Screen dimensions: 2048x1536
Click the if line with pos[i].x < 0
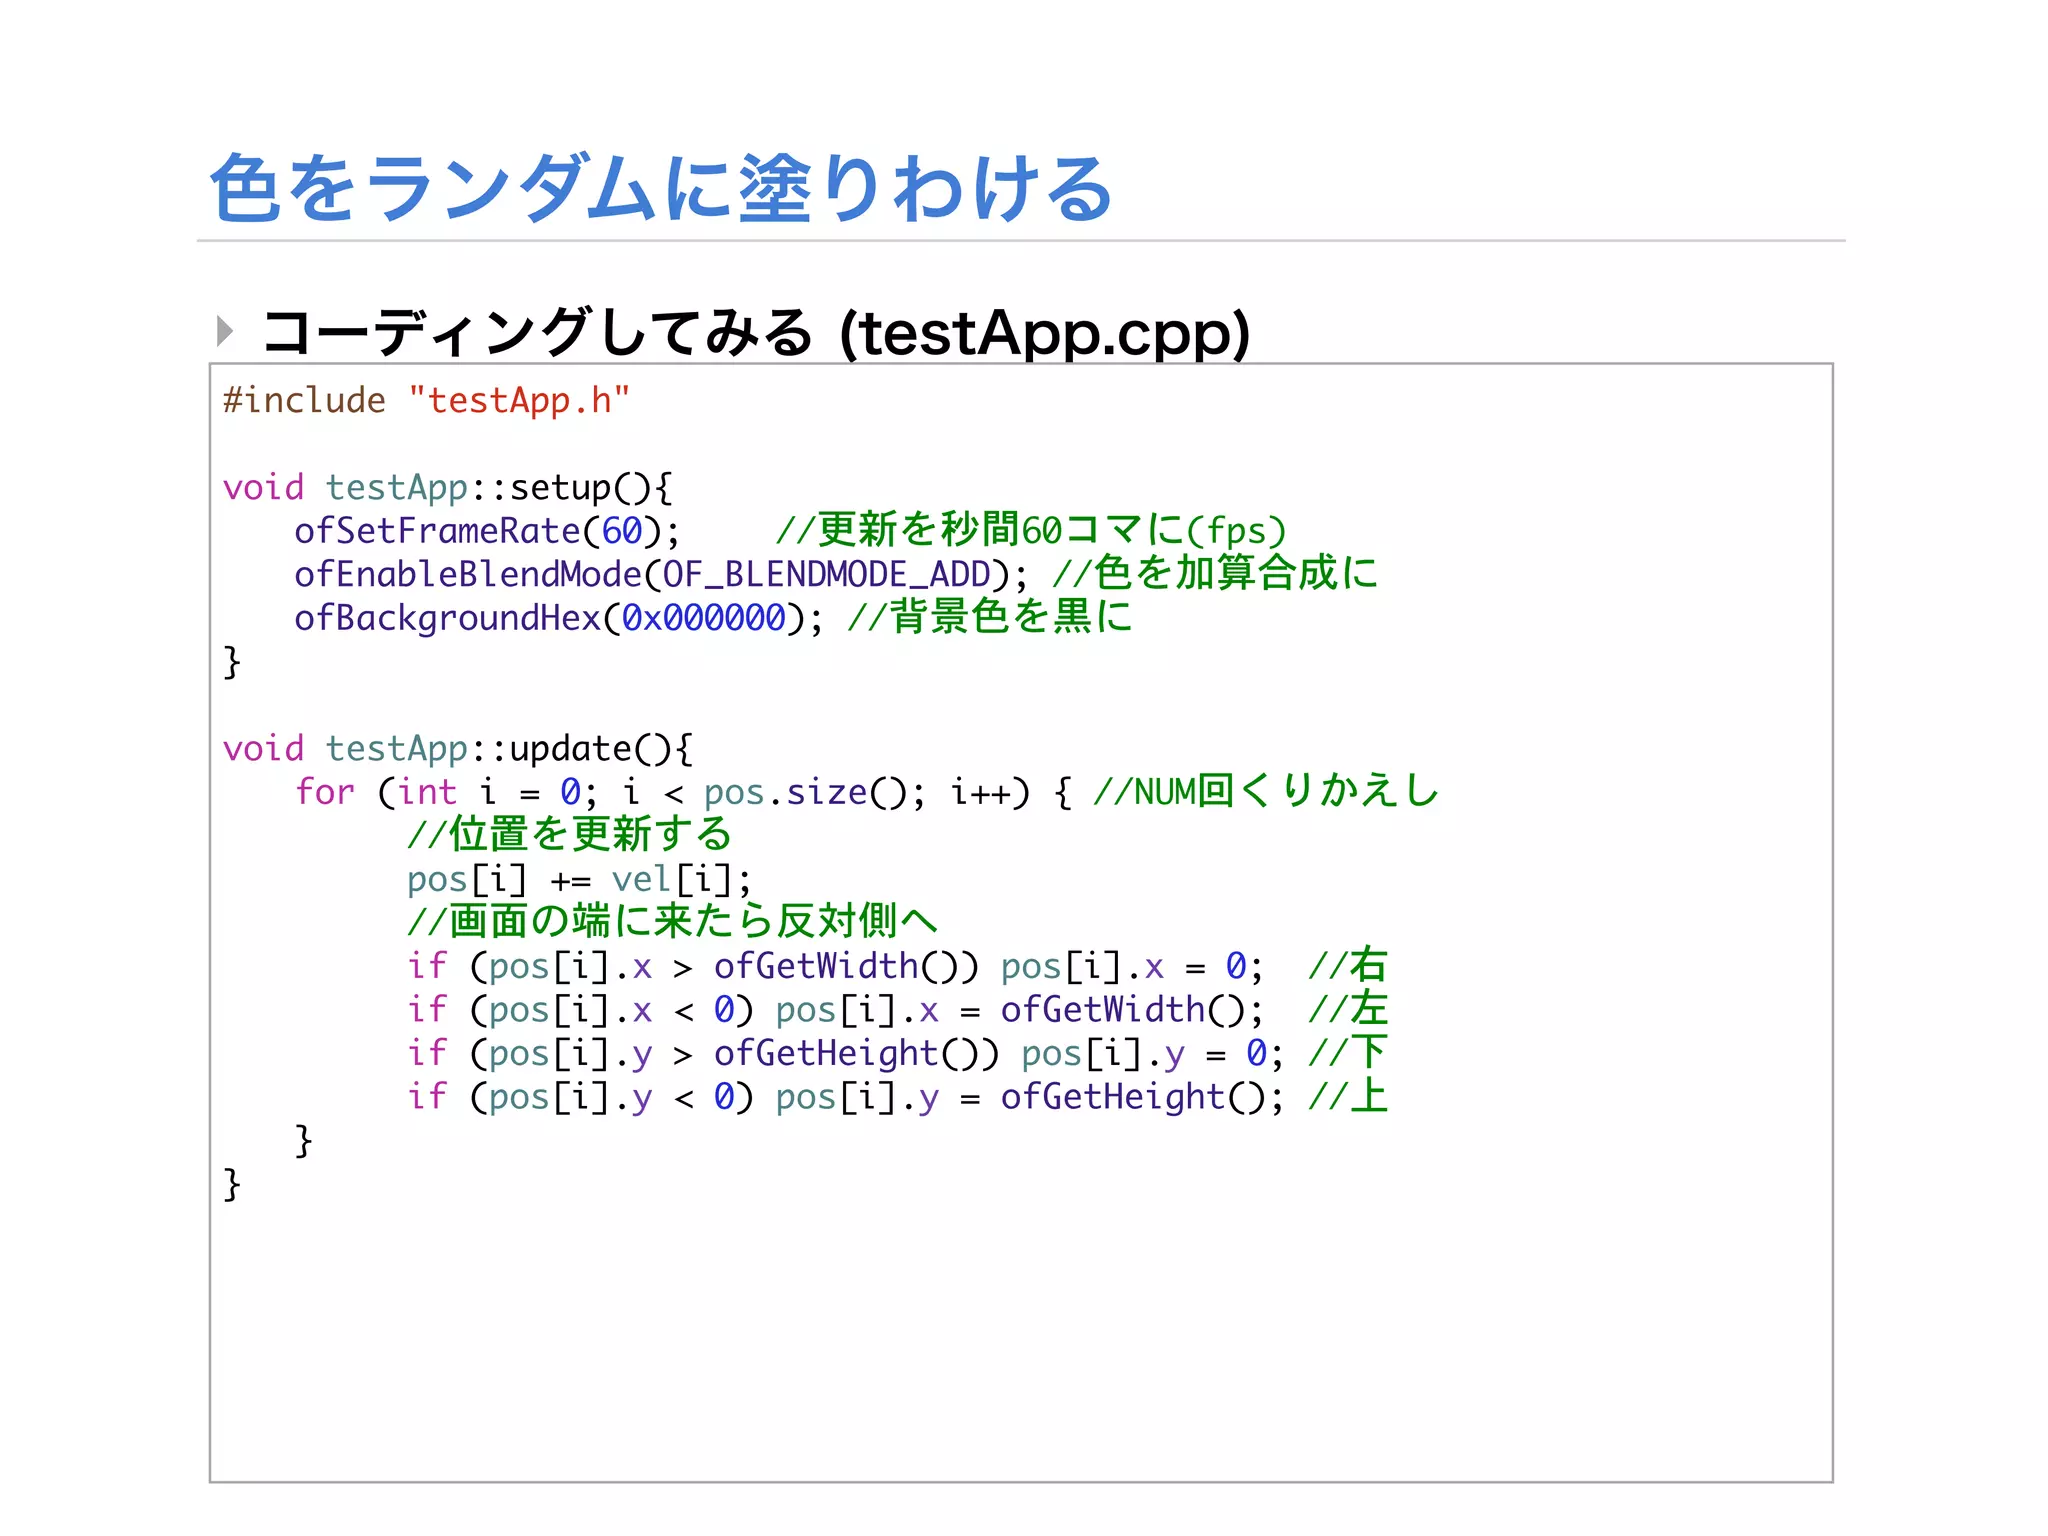[x=836, y=1011]
